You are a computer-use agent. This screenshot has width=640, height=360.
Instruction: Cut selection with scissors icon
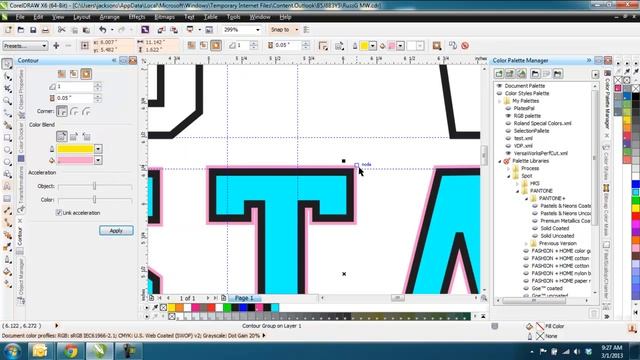point(62,30)
